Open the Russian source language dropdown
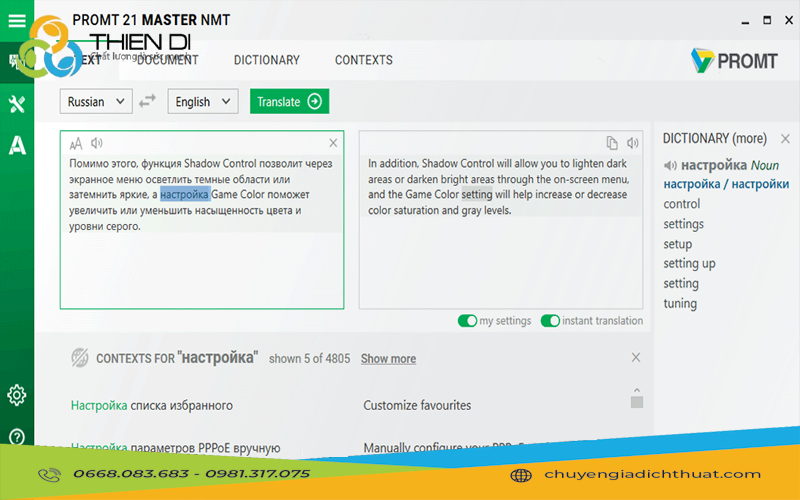 tap(96, 101)
